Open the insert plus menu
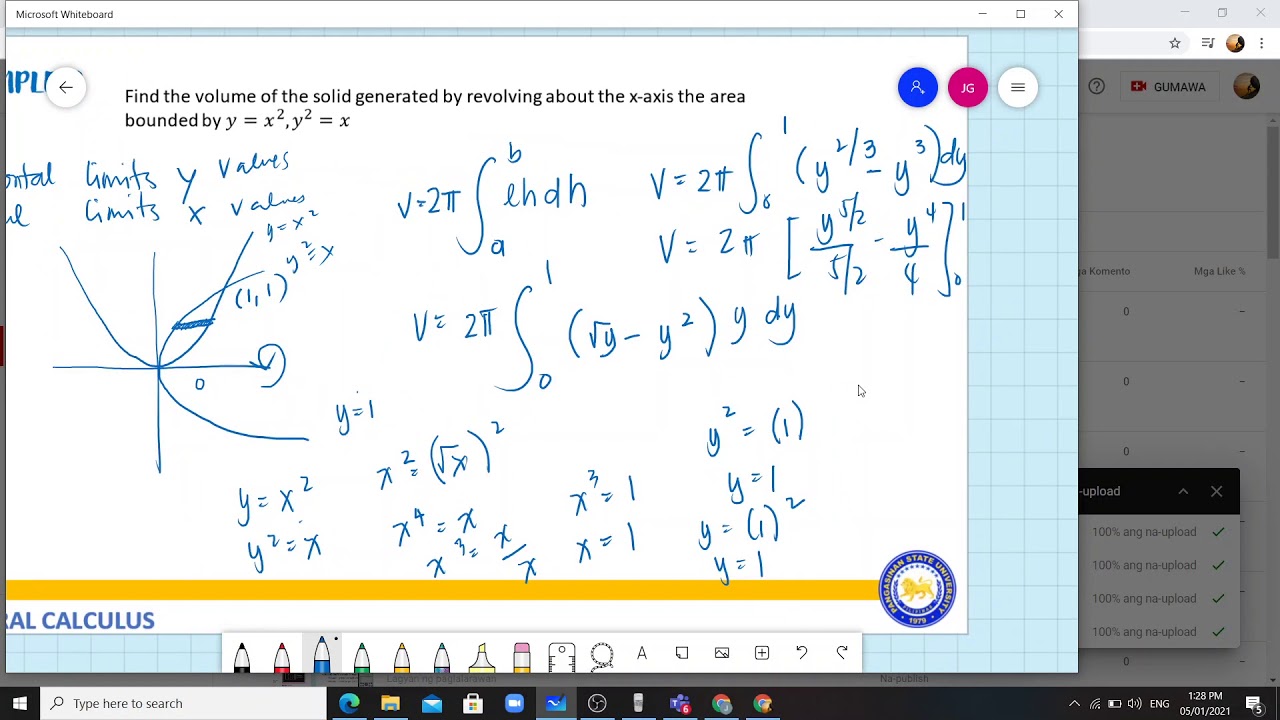This screenshot has width=1280, height=720. click(762, 653)
